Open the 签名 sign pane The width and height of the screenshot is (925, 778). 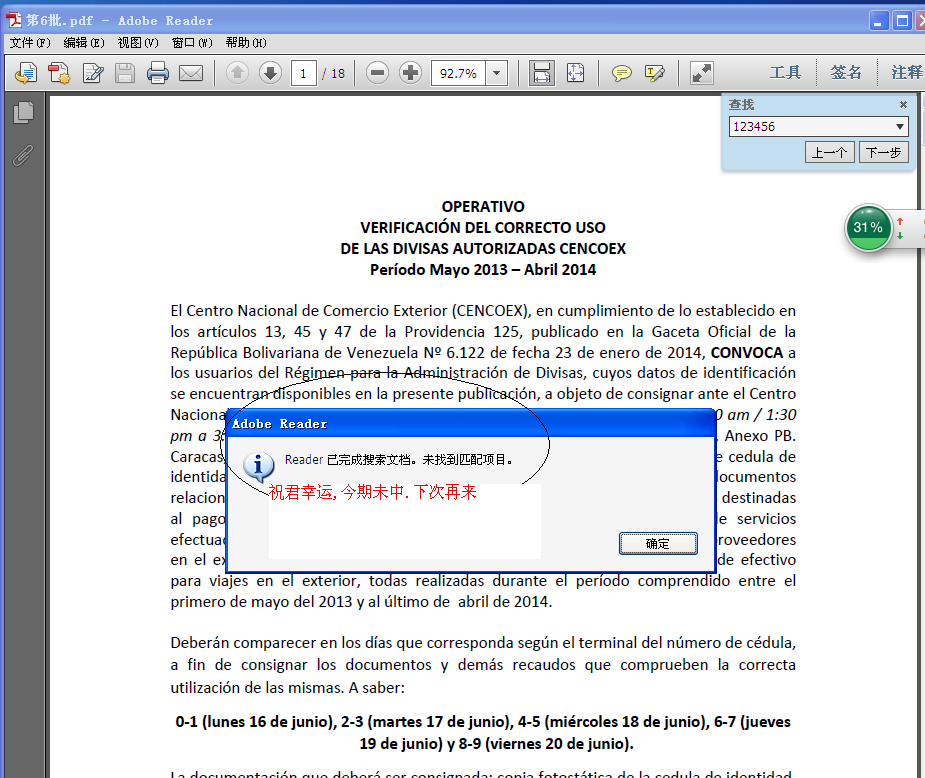(x=846, y=73)
